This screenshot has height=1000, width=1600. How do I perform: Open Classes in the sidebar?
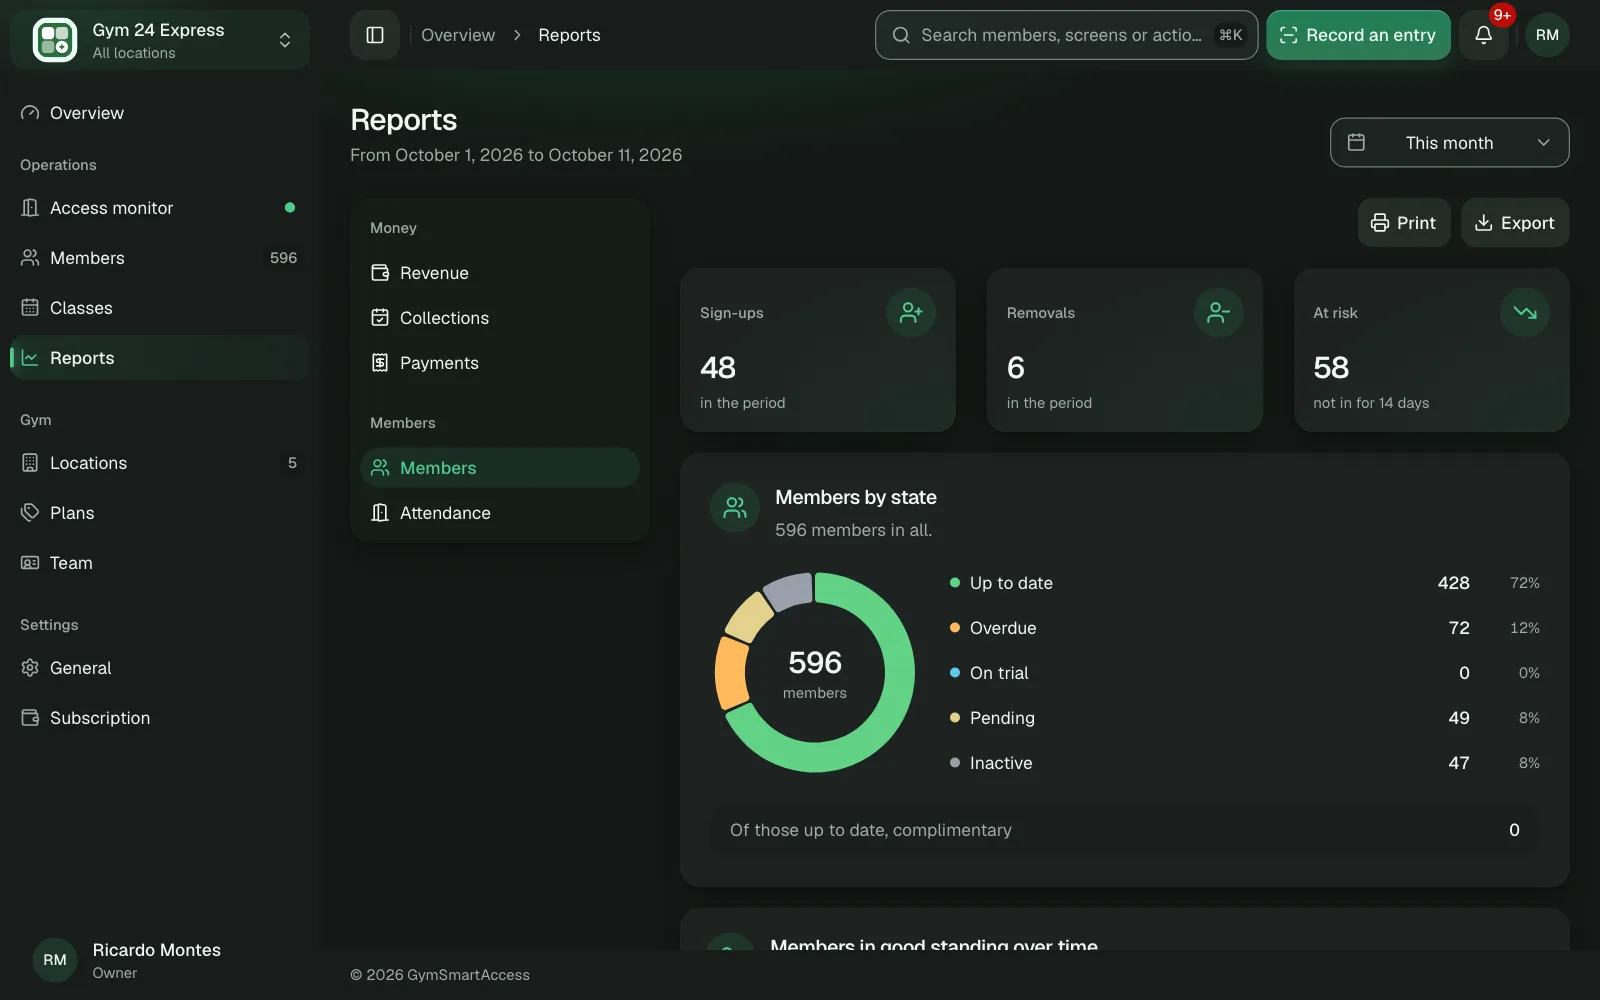pyautogui.click(x=160, y=308)
